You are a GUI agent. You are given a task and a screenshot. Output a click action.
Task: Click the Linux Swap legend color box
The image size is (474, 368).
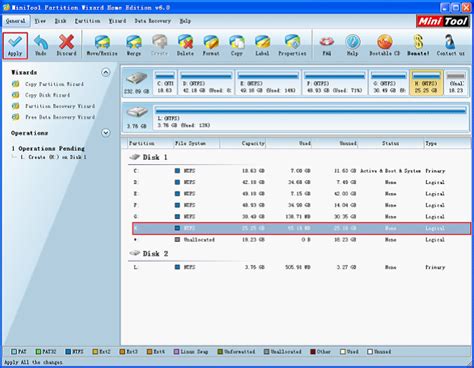tap(176, 352)
